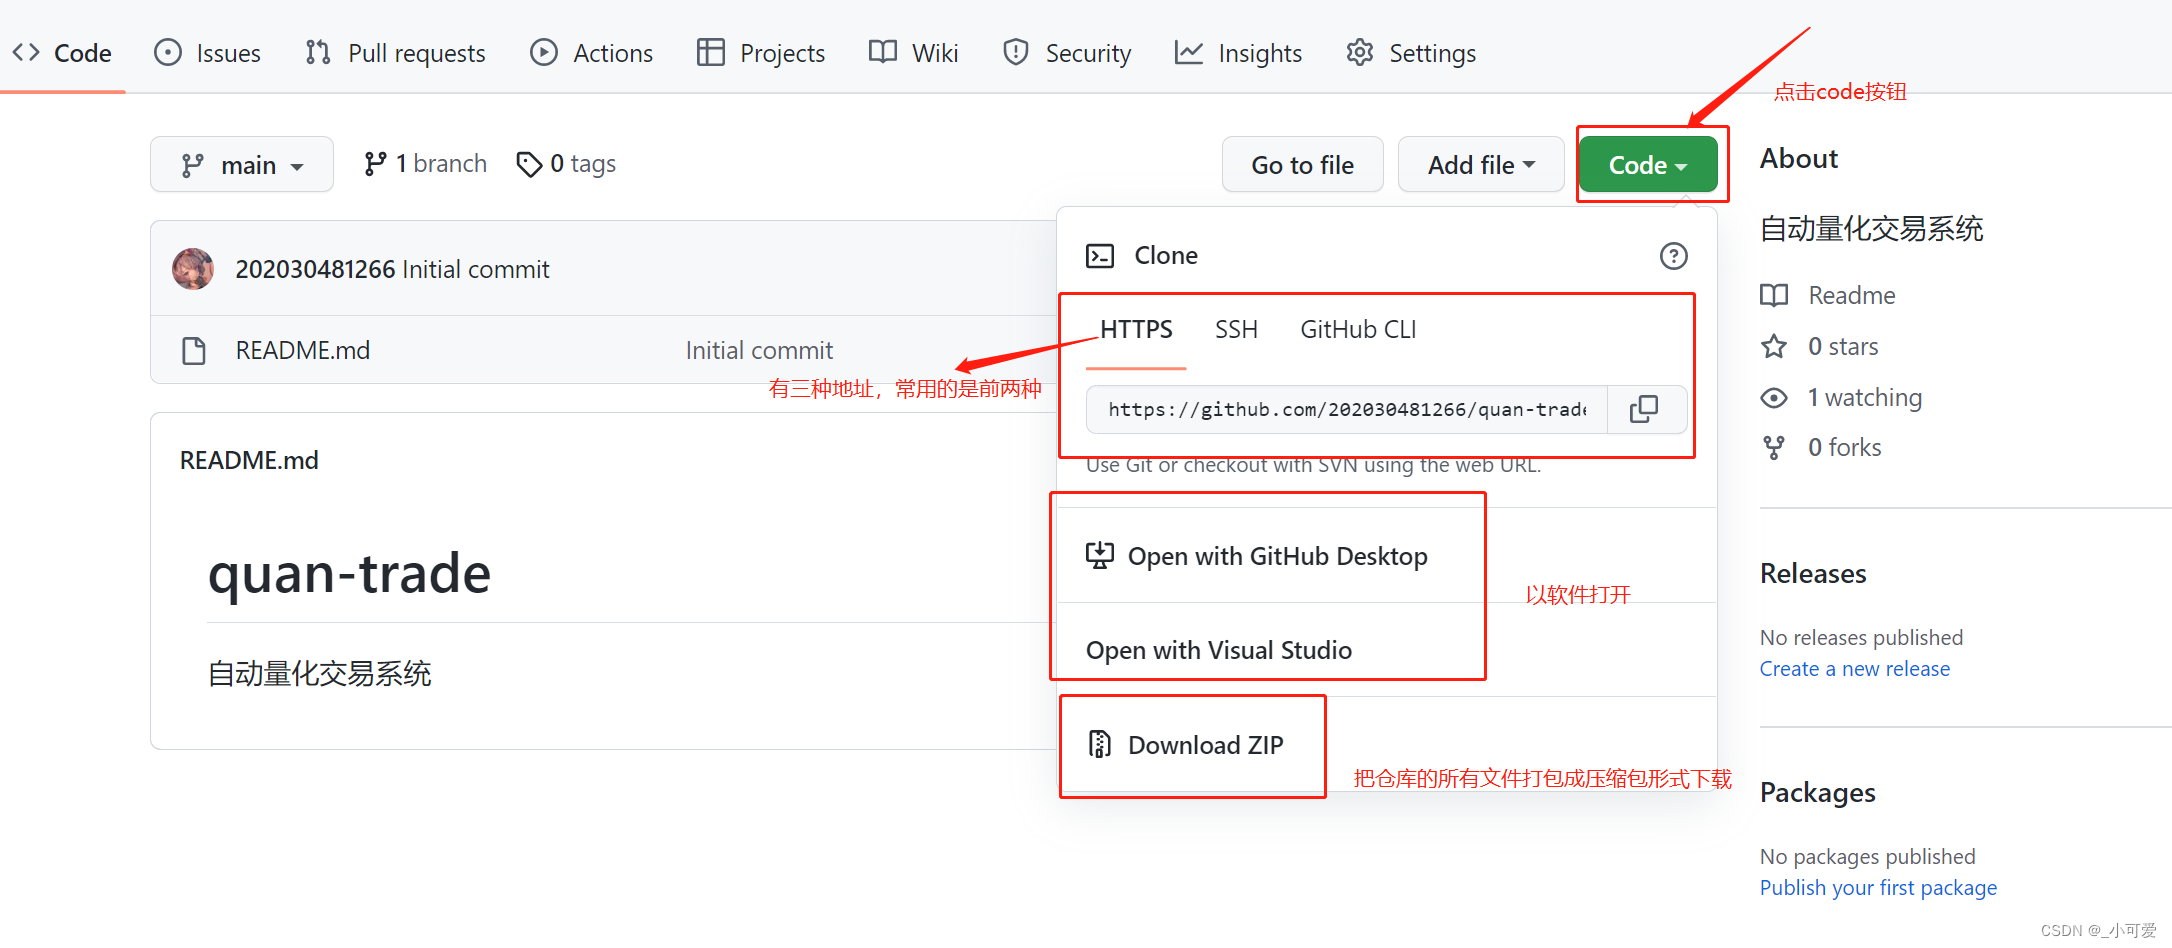Open the 202030481266 author link
2172x948 pixels.
coord(315,270)
